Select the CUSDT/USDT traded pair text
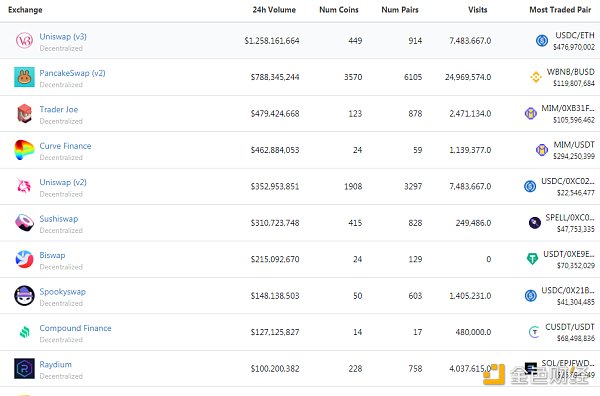The image size is (600, 396). coord(570,327)
